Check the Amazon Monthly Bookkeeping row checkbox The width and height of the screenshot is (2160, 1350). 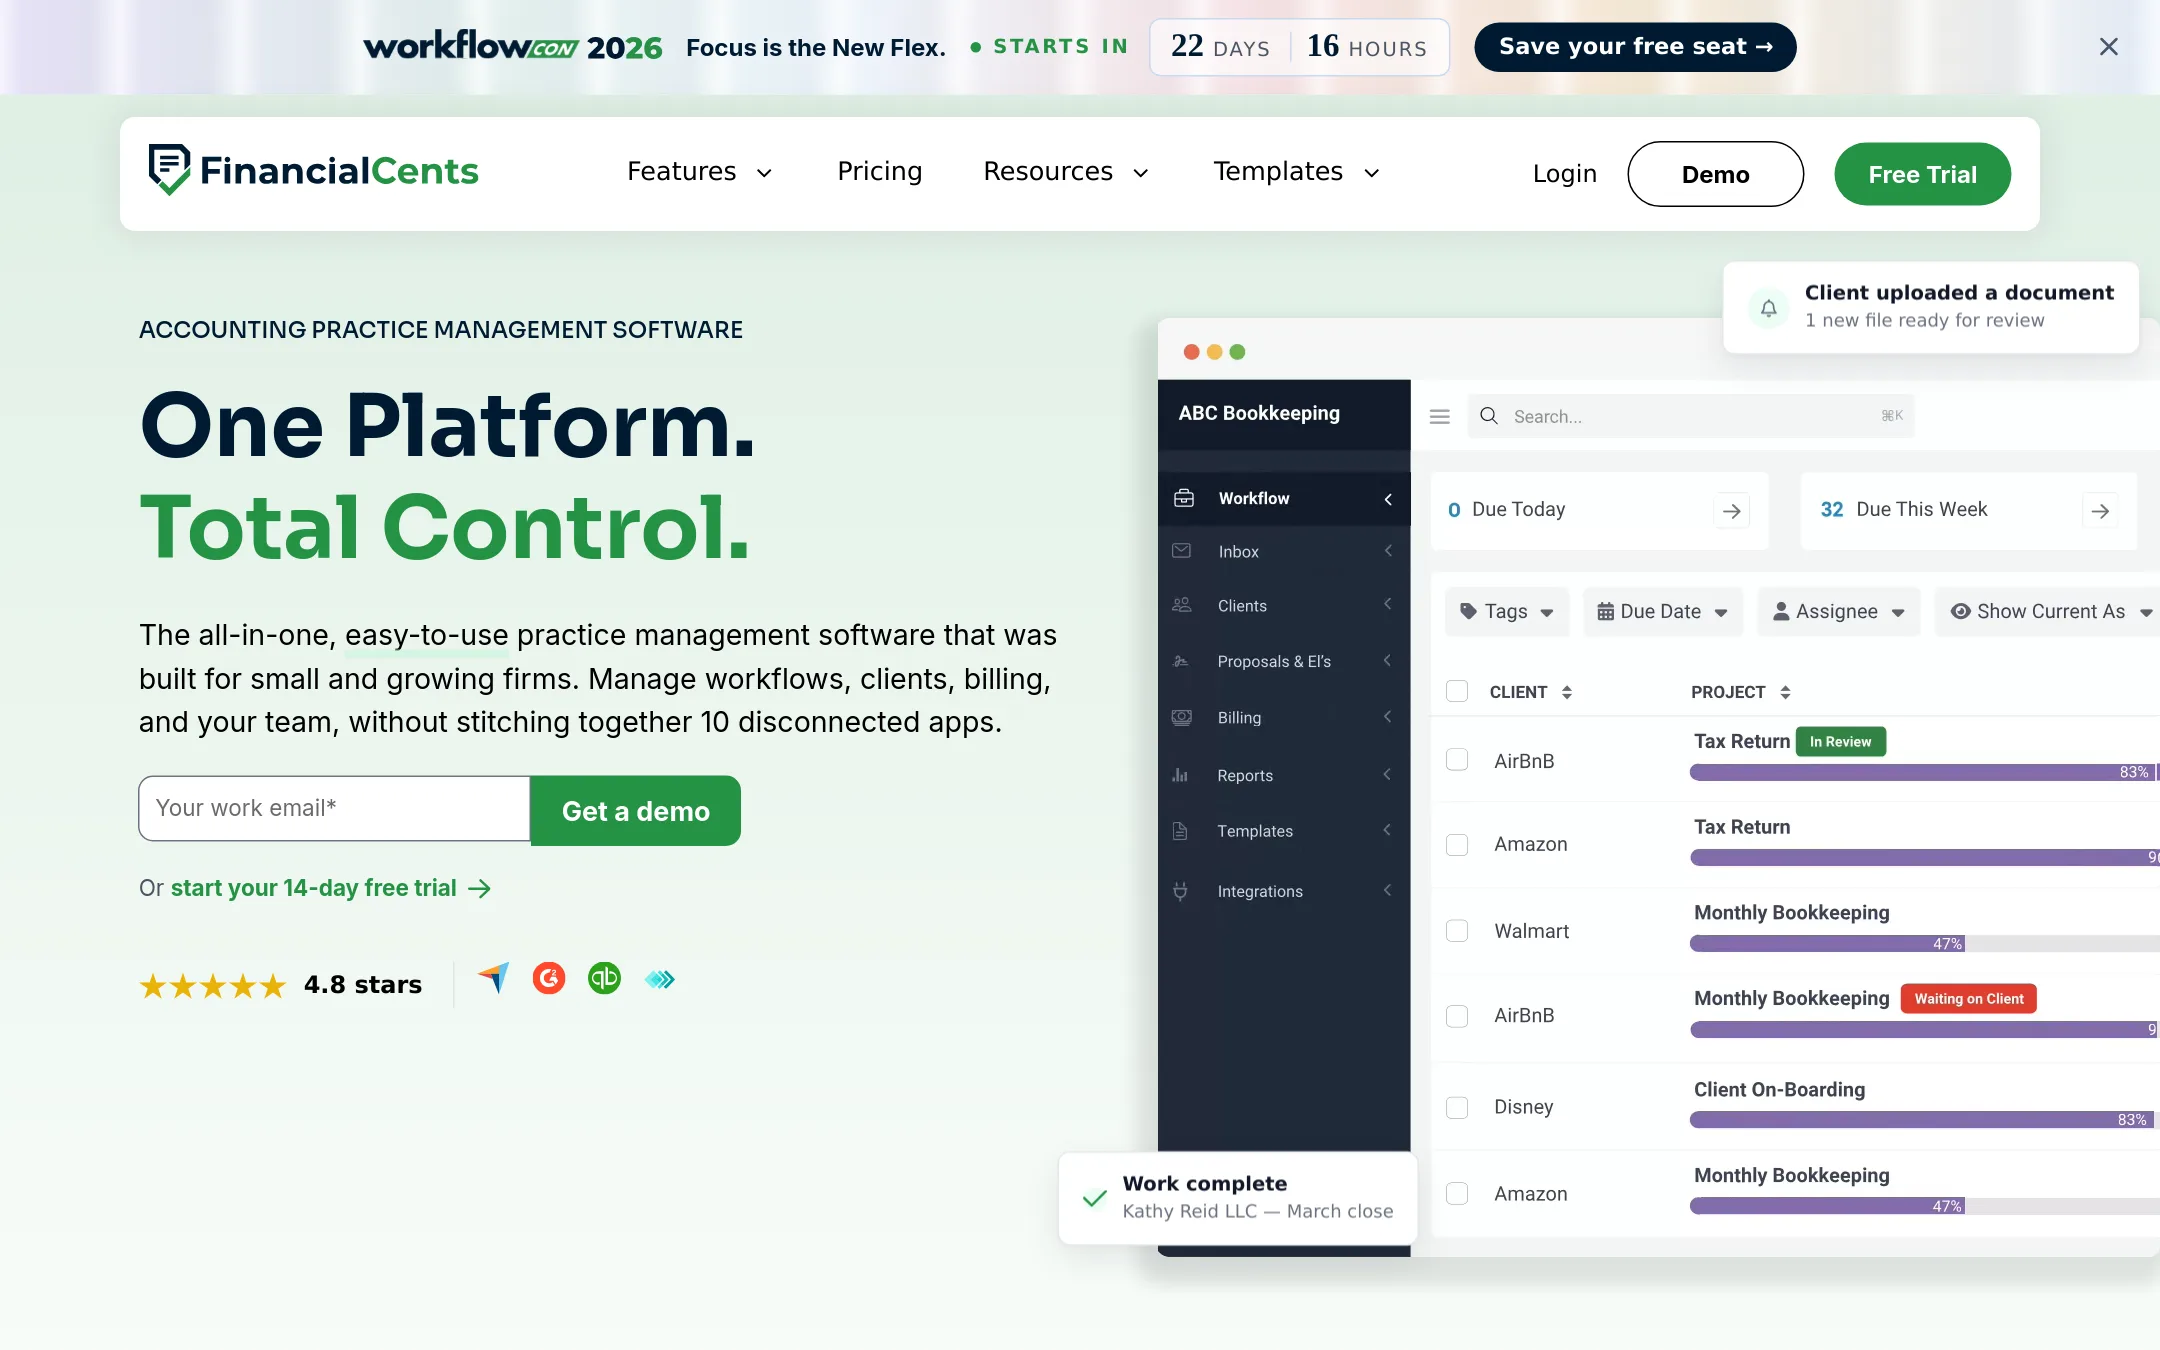[1457, 1193]
